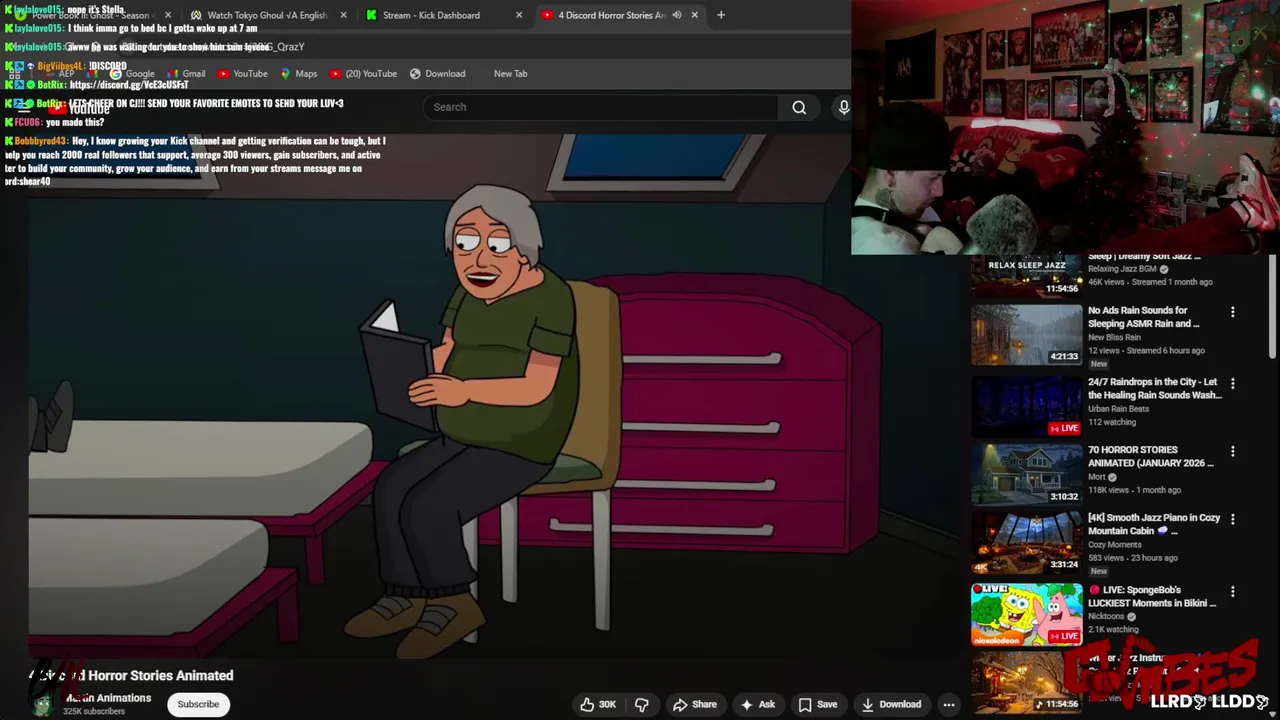Open the Relax Sleep Jazz thumbnail
The height and width of the screenshot is (720, 1280).
pos(1027,277)
